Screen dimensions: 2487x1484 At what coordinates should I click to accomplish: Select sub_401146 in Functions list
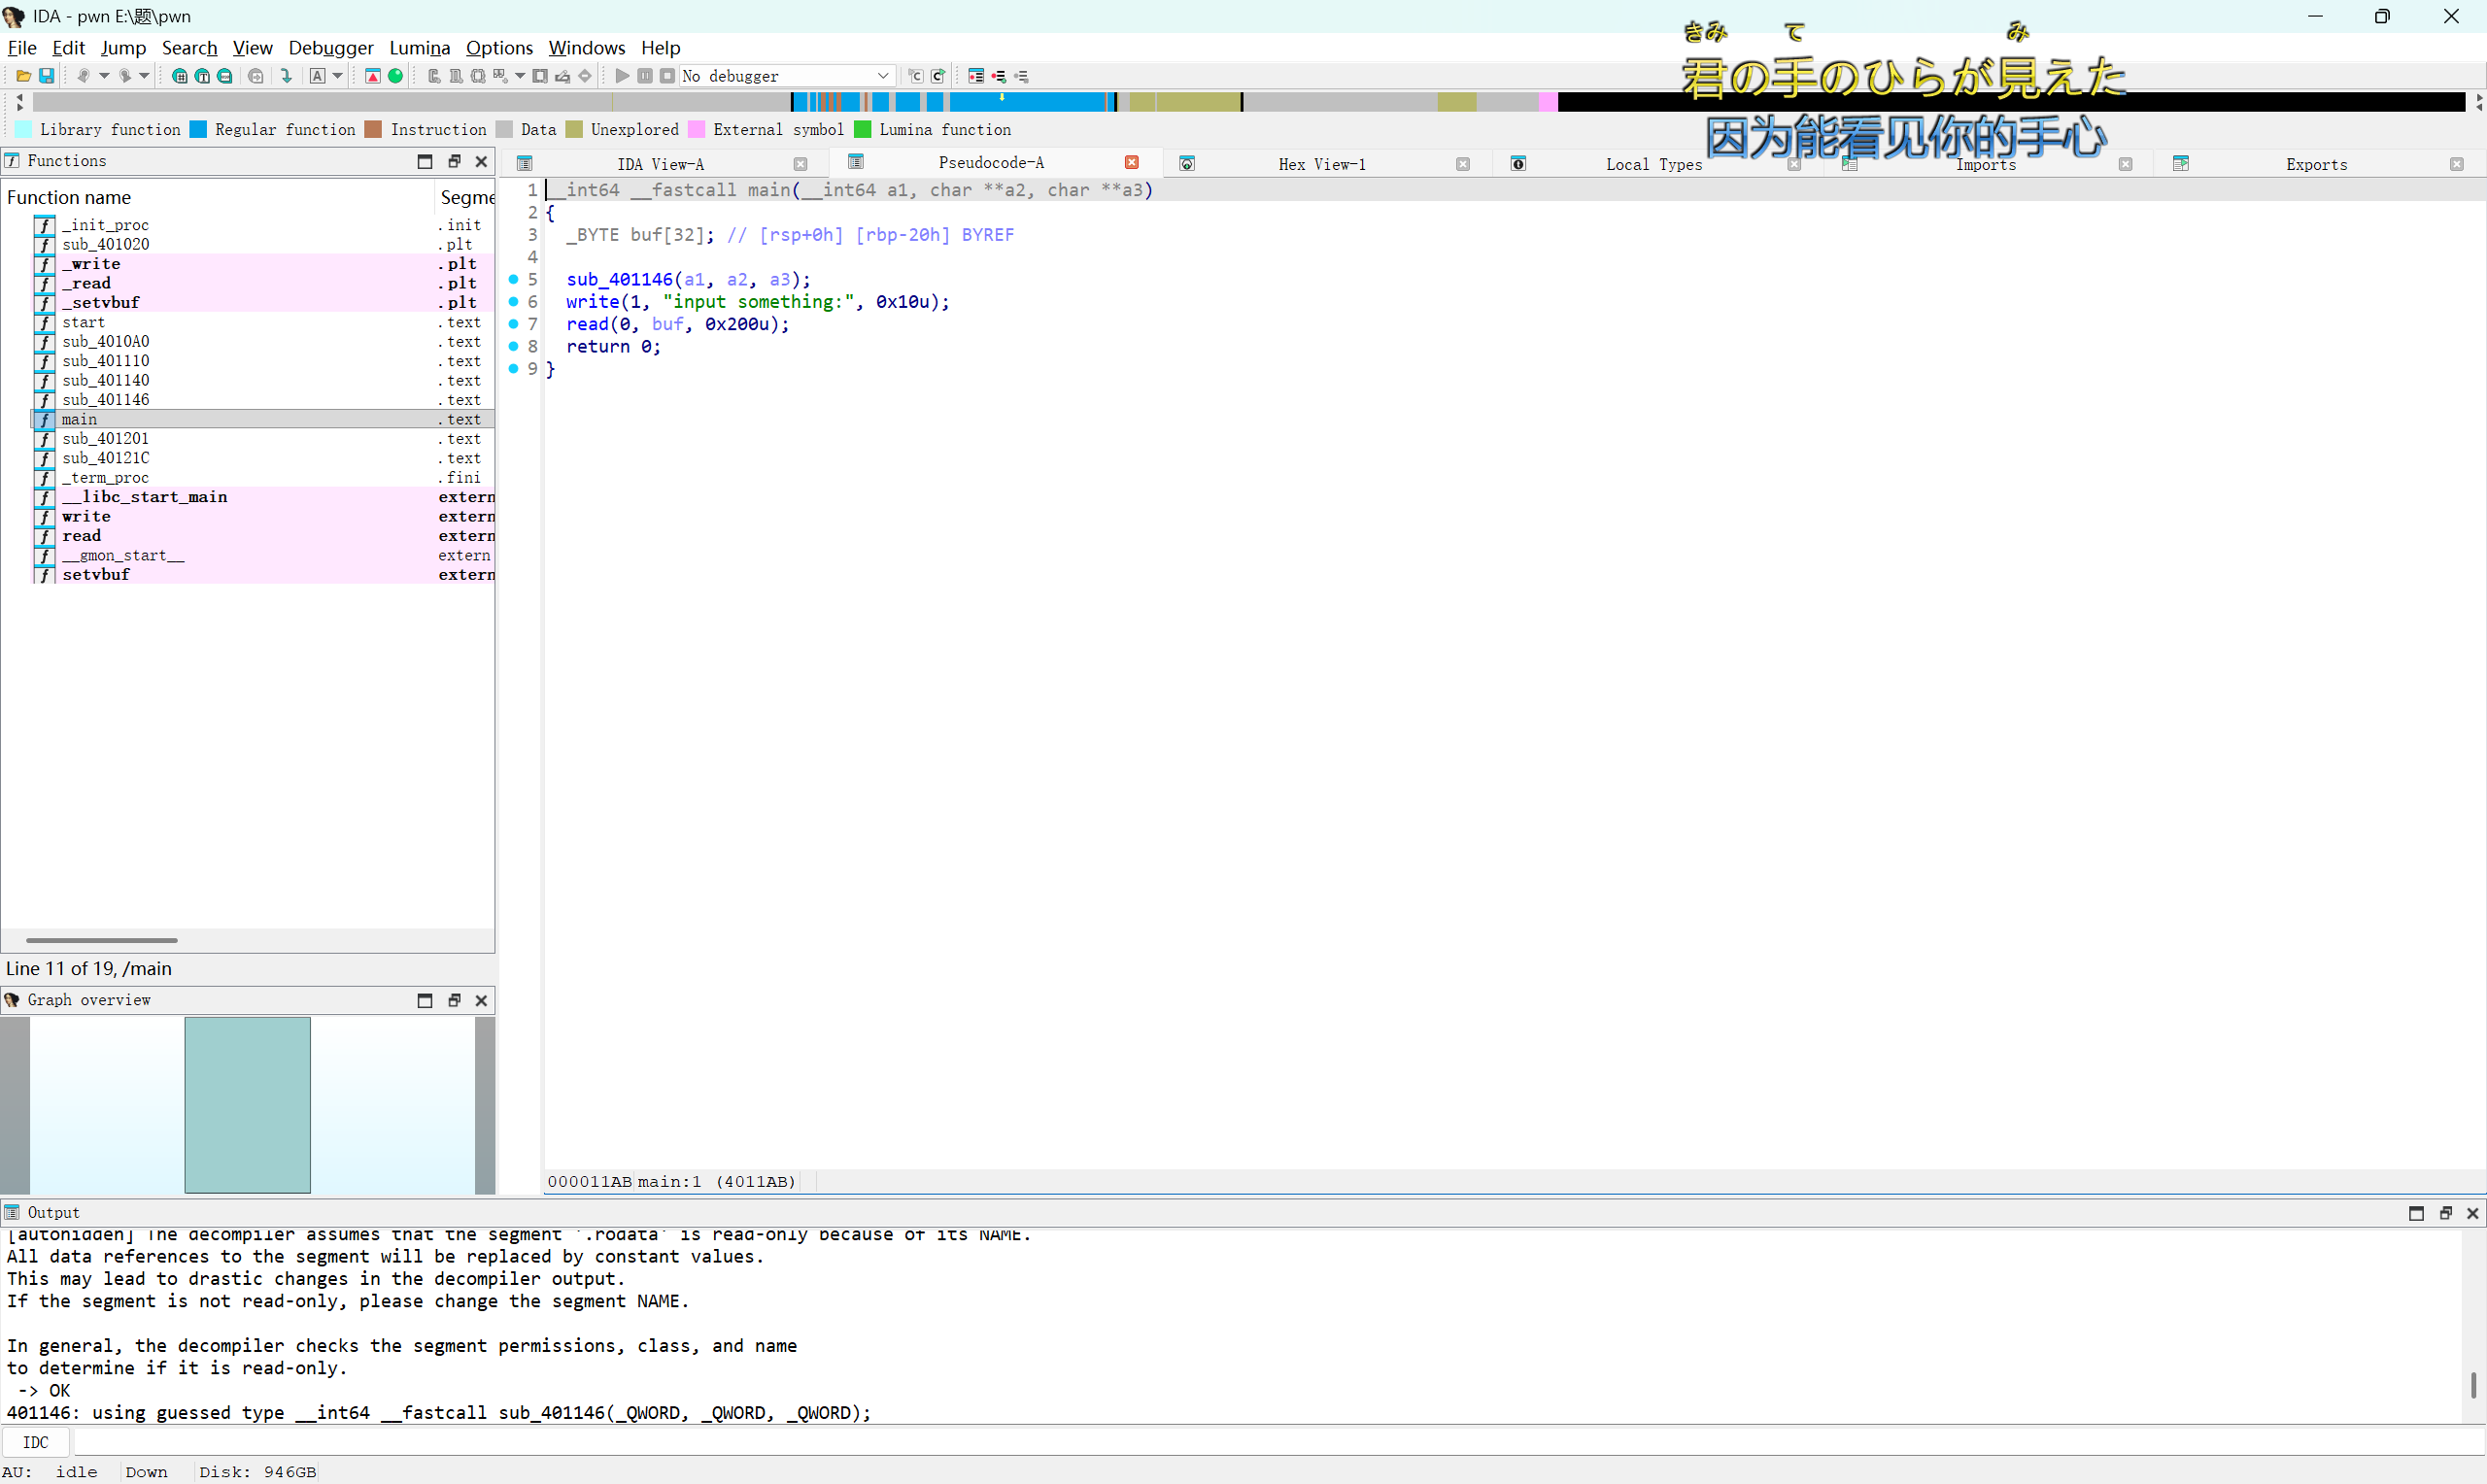tap(106, 400)
